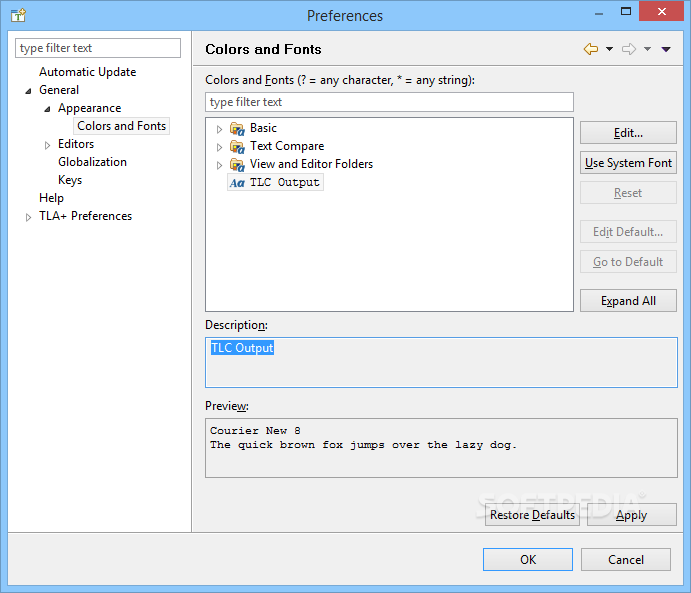Select the Appearance page

pyautogui.click(x=89, y=108)
